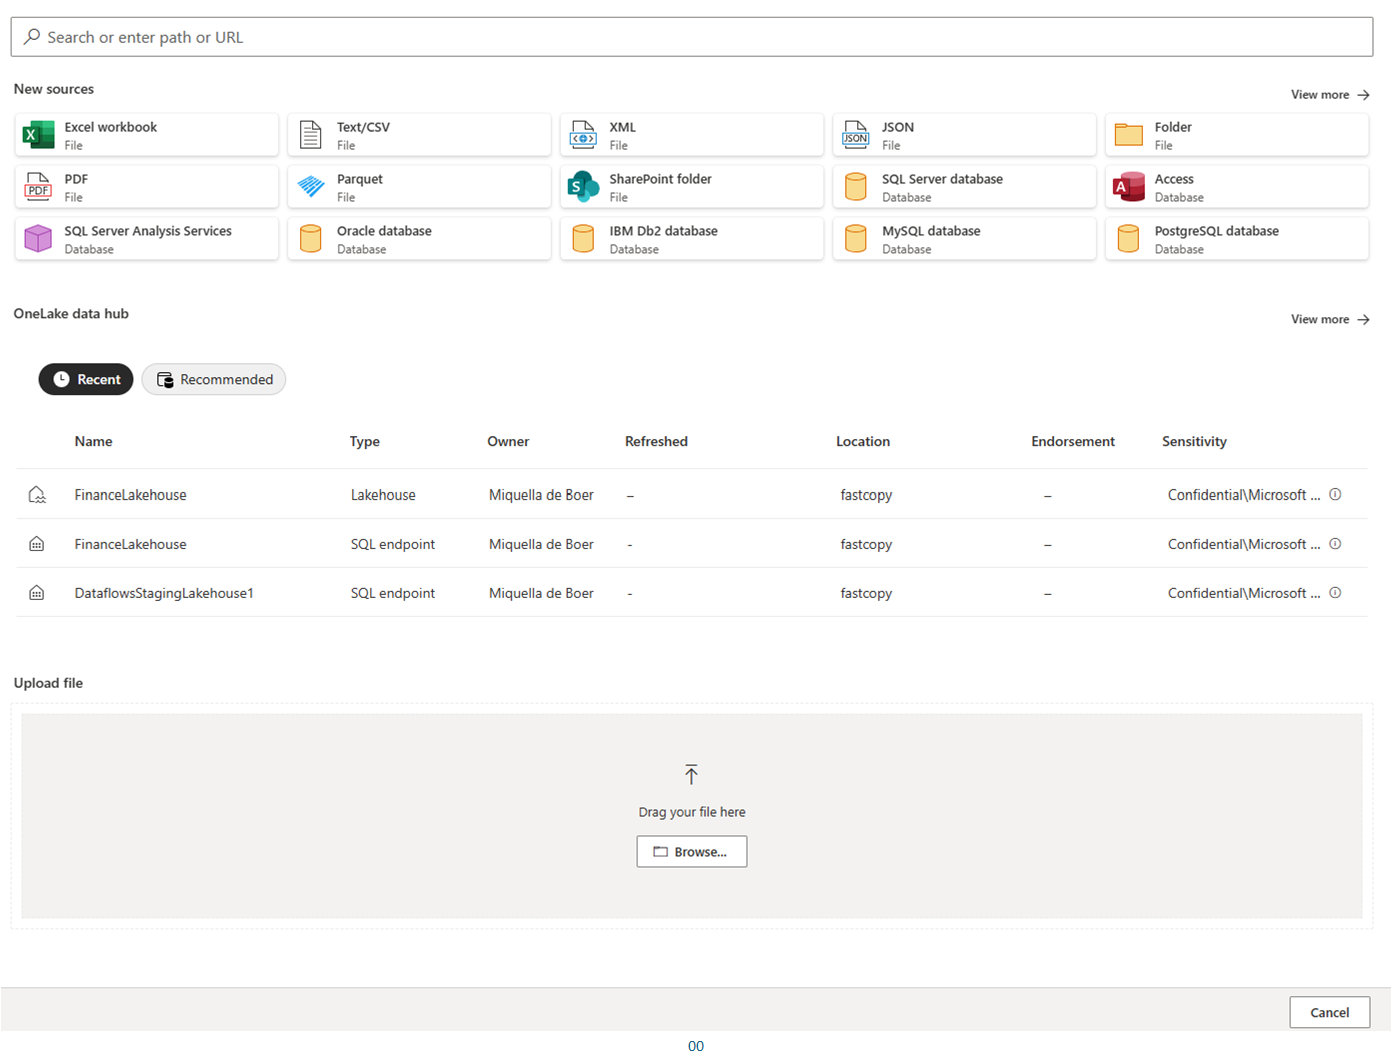
Task: Switch to the Recent view
Action: pos(86,379)
